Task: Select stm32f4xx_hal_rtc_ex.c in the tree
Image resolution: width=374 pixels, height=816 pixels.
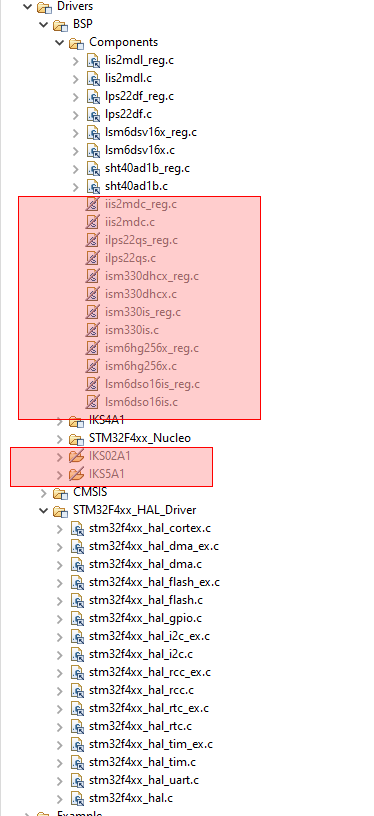Action: 149,708
